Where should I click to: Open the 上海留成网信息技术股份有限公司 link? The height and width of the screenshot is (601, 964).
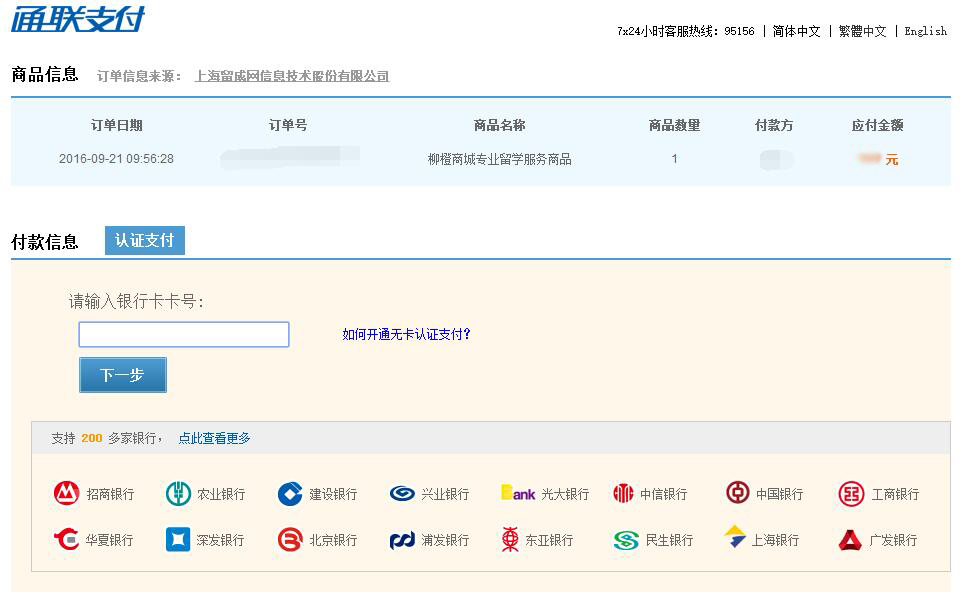point(292,76)
